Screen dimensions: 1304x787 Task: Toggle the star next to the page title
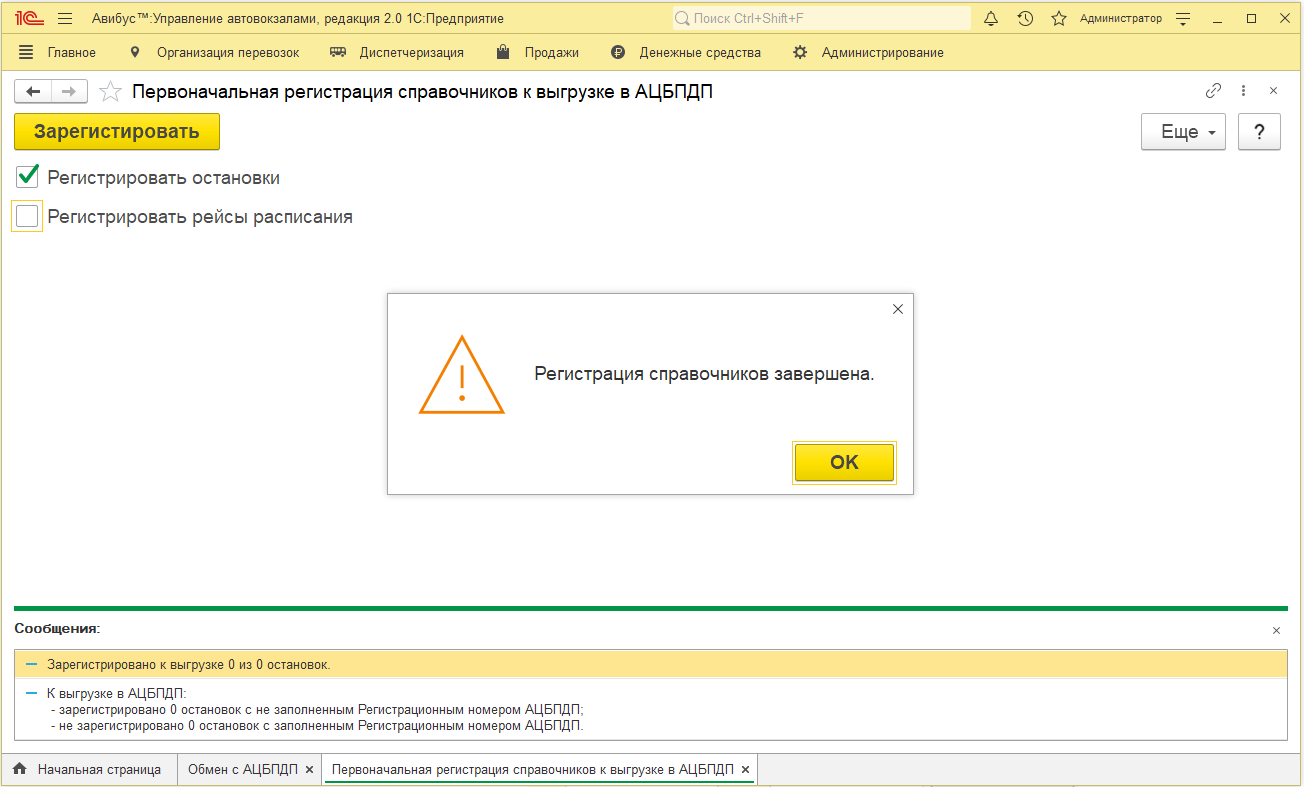(110, 90)
